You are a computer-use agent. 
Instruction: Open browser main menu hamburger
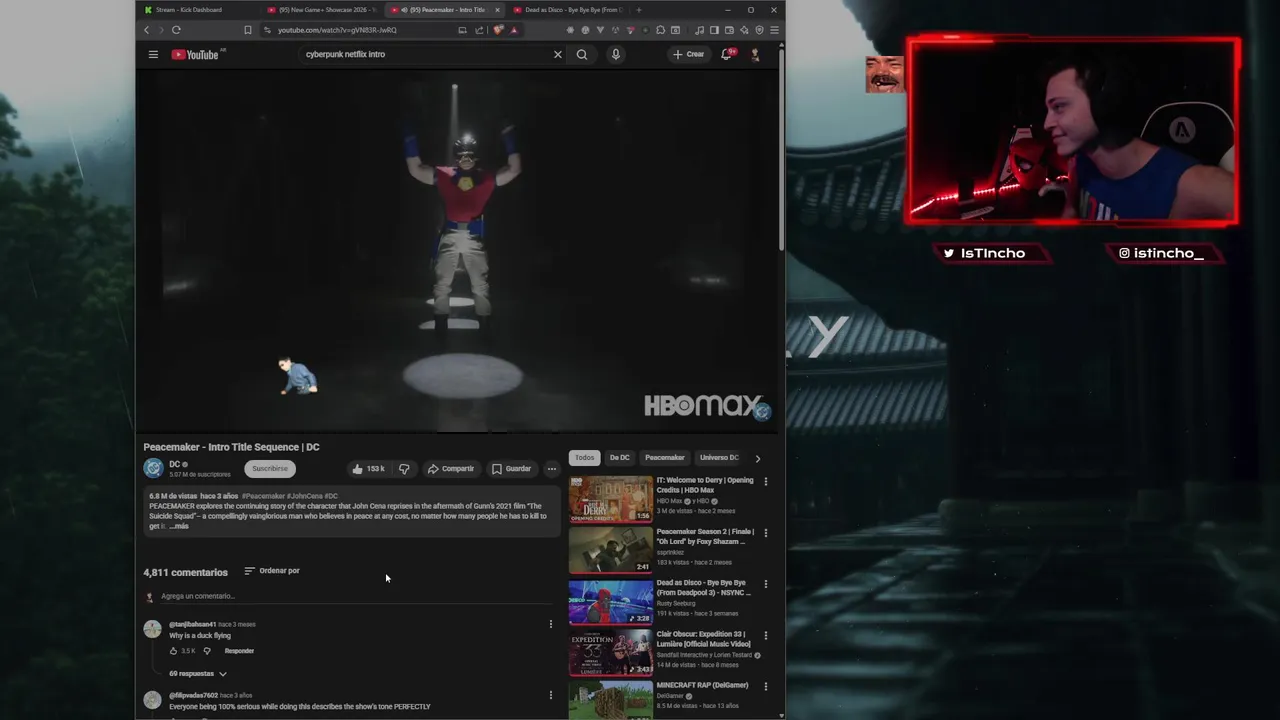click(774, 30)
